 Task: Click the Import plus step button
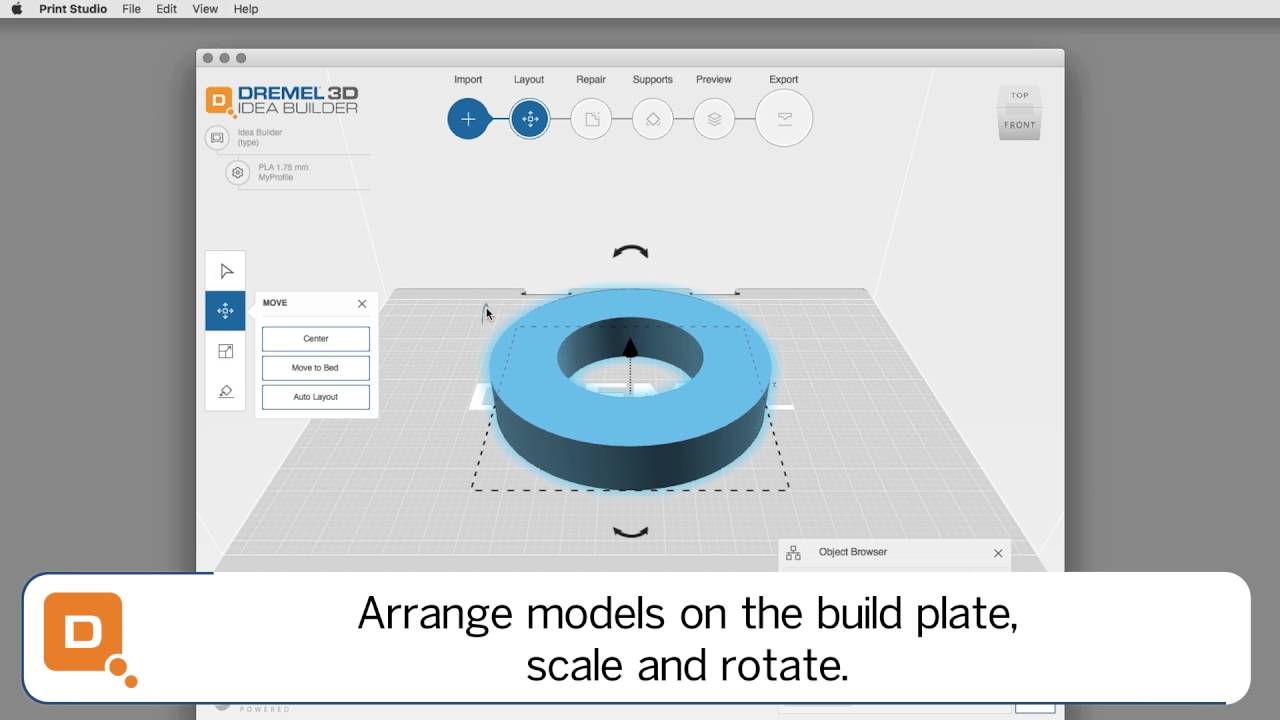468,119
